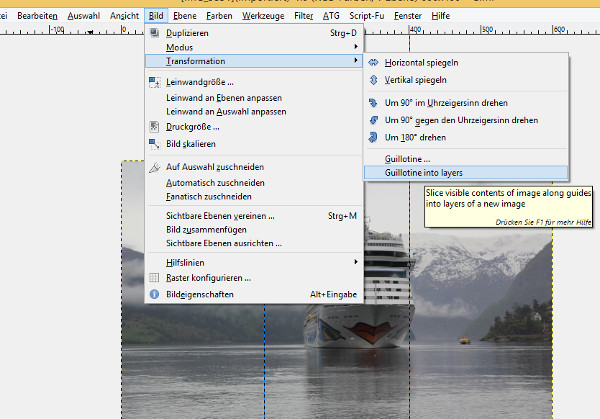Click the Bild skalieren scale icon

[154, 144]
